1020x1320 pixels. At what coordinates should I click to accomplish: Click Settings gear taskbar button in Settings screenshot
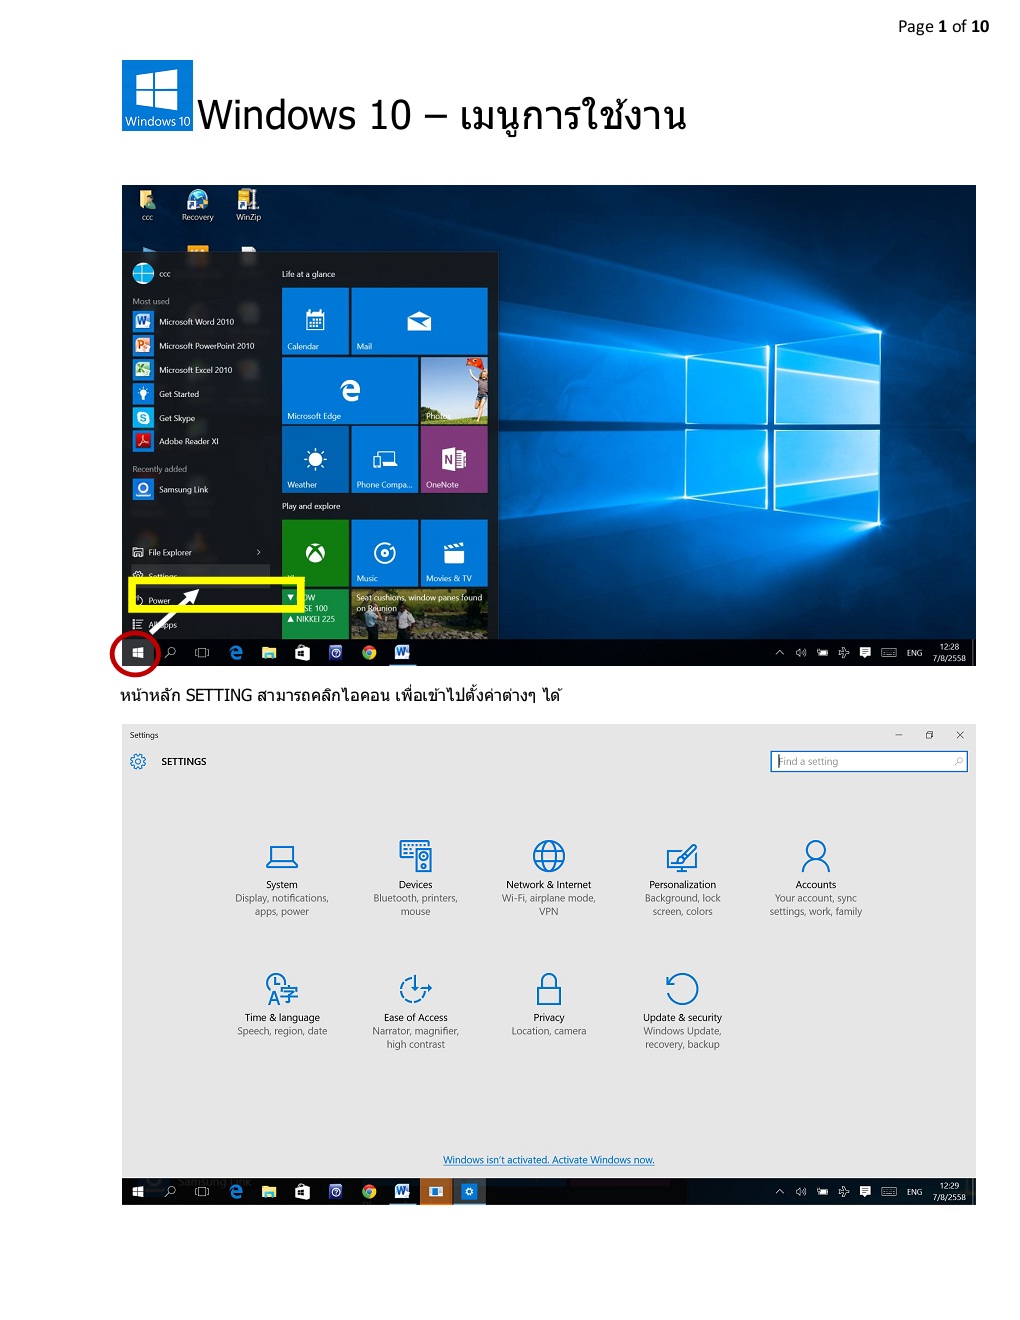[469, 1191]
